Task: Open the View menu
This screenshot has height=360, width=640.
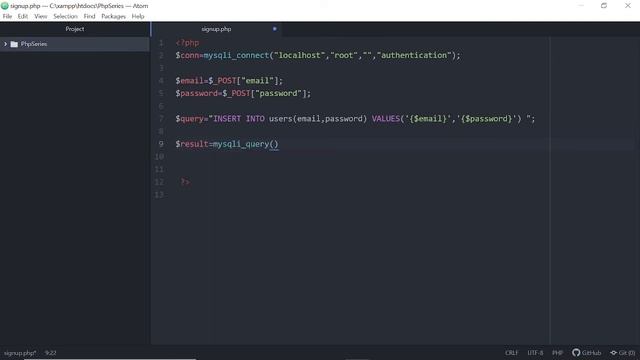Action: 40,16
